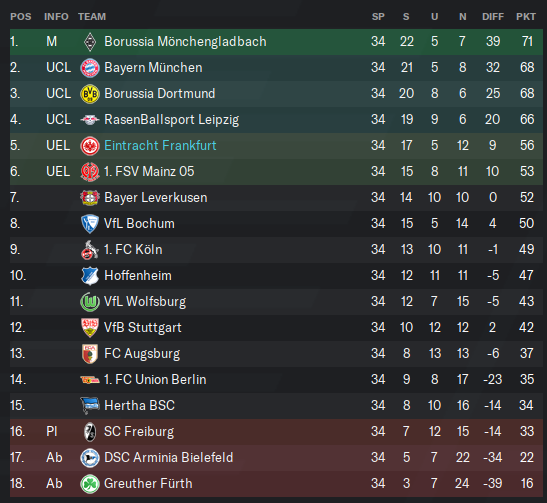Click the Bayern München club logo
547x503 pixels.
pos(90,68)
